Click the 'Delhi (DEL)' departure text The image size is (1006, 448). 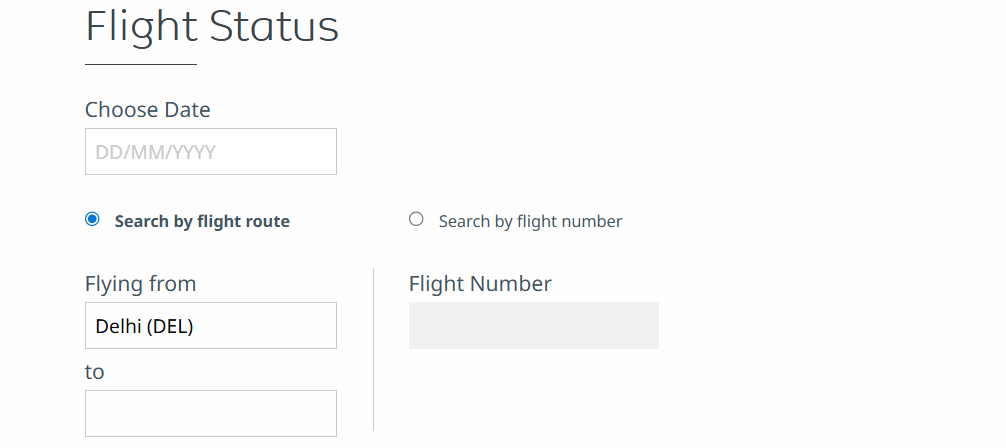coord(144,326)
